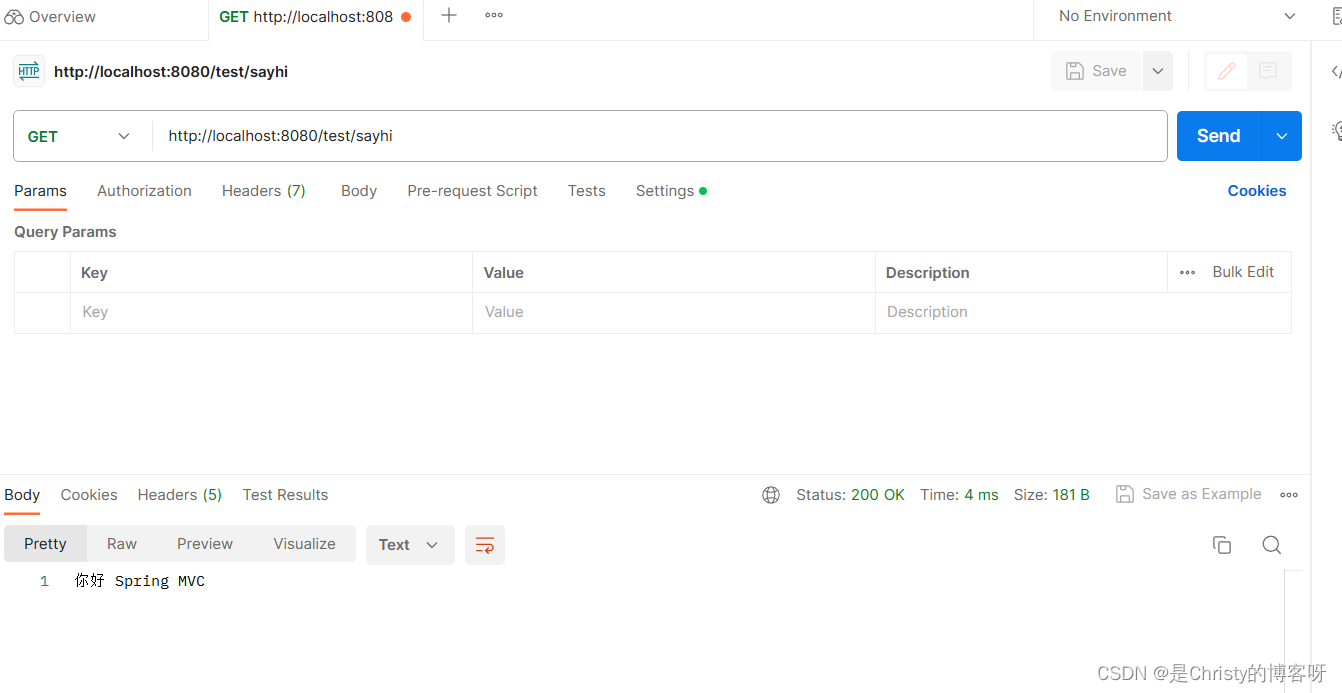Open the Pre-request Script tab

point(473,191)
